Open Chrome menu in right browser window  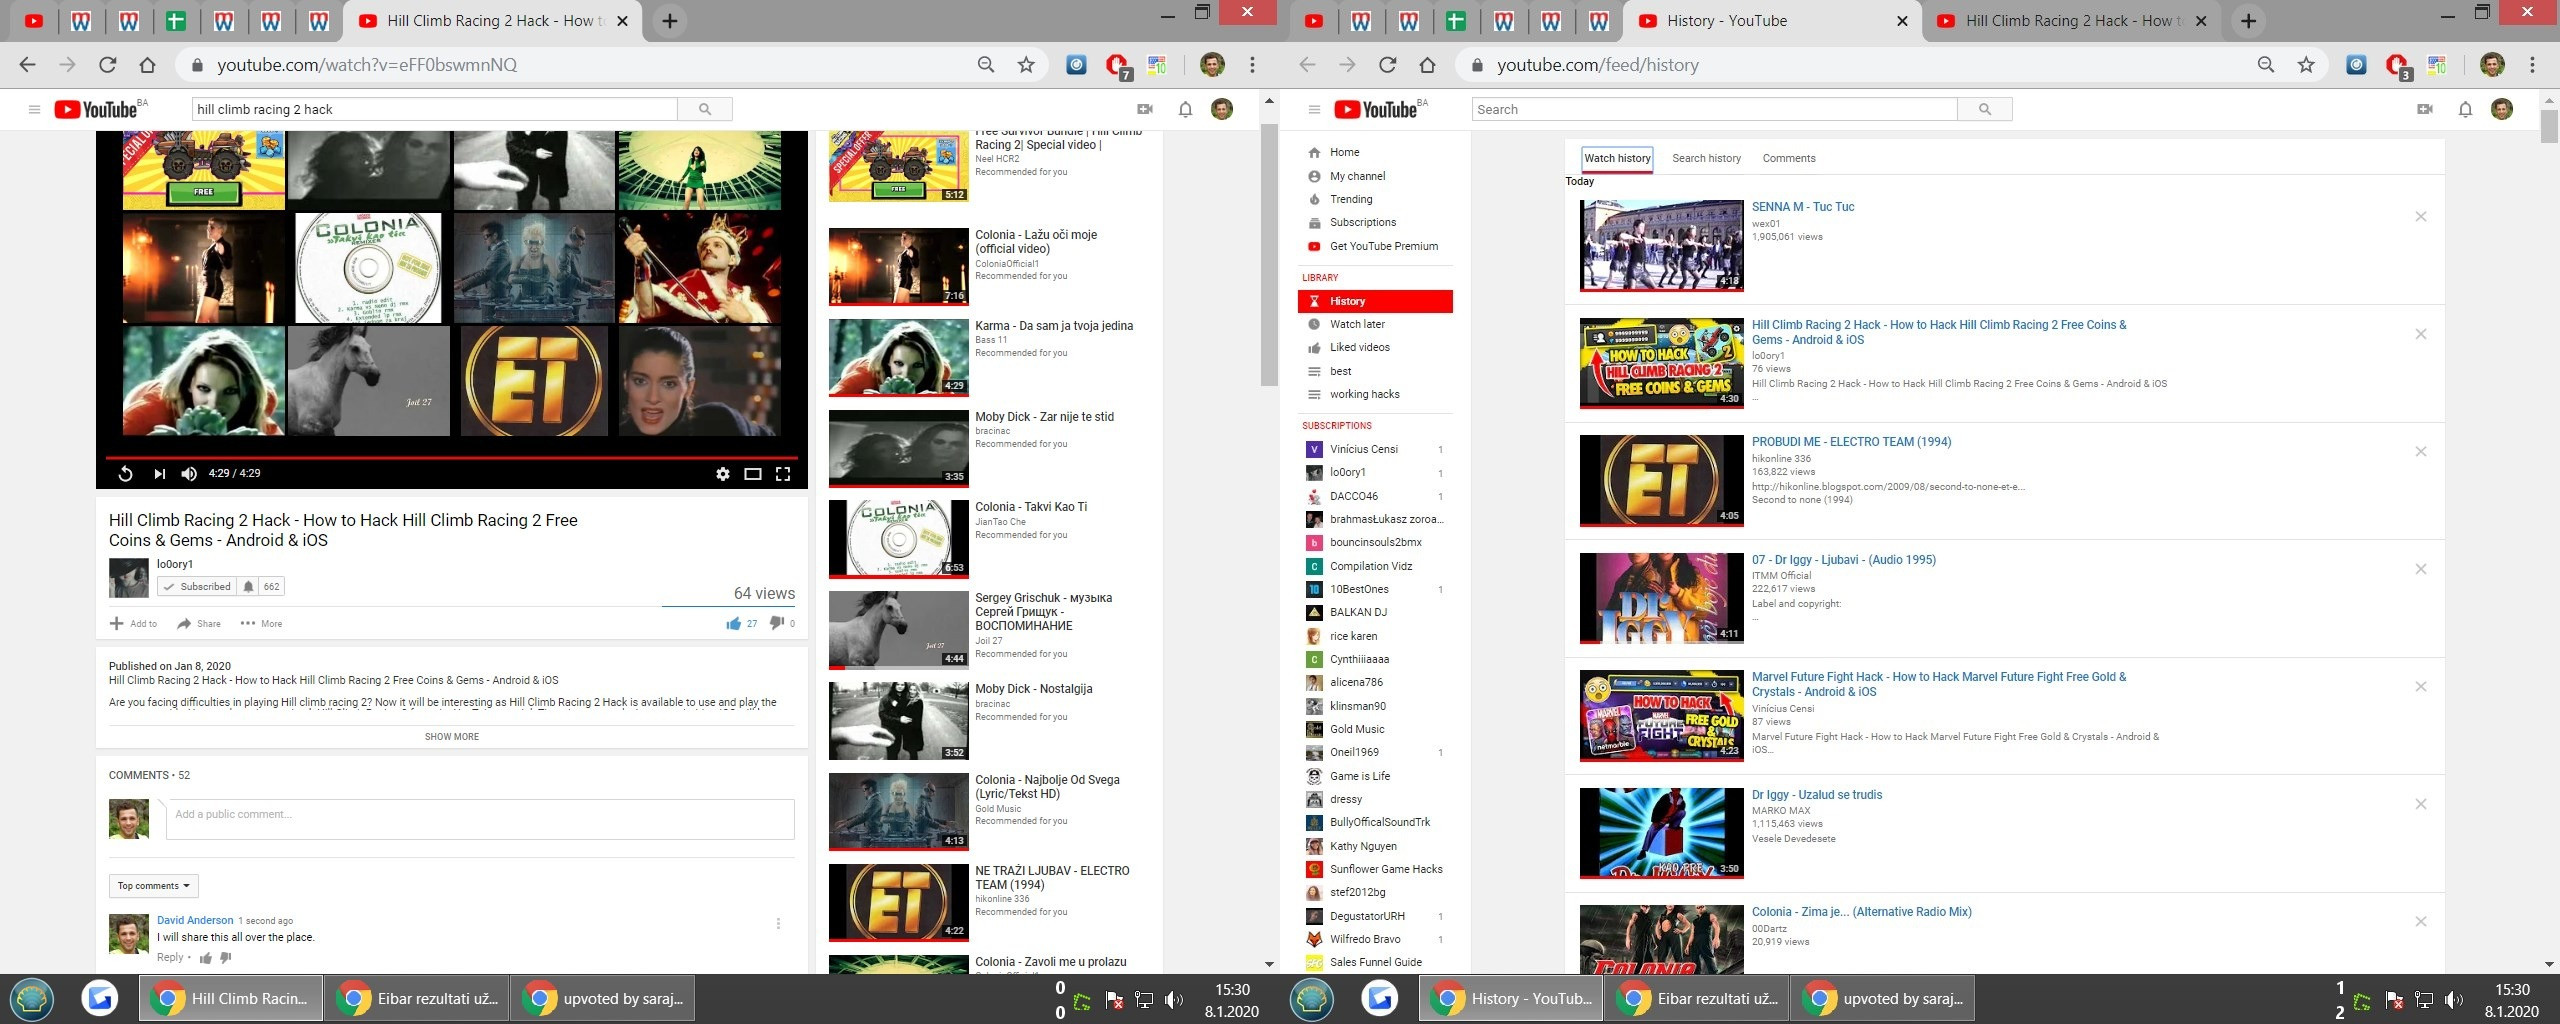tap(2532, 65)
